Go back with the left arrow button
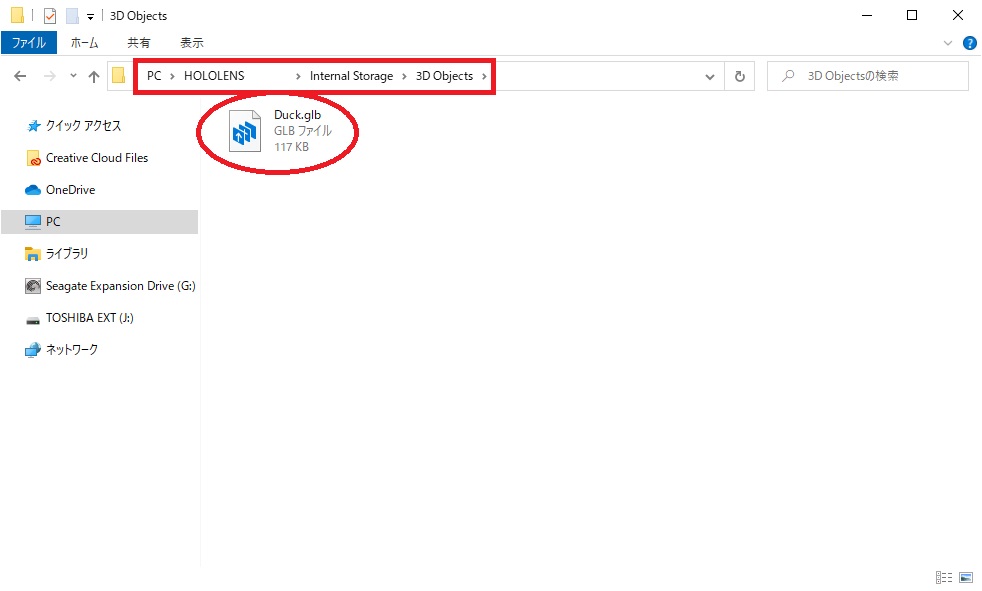The height and width of the screenshot is (591, 982). (20, 76)
